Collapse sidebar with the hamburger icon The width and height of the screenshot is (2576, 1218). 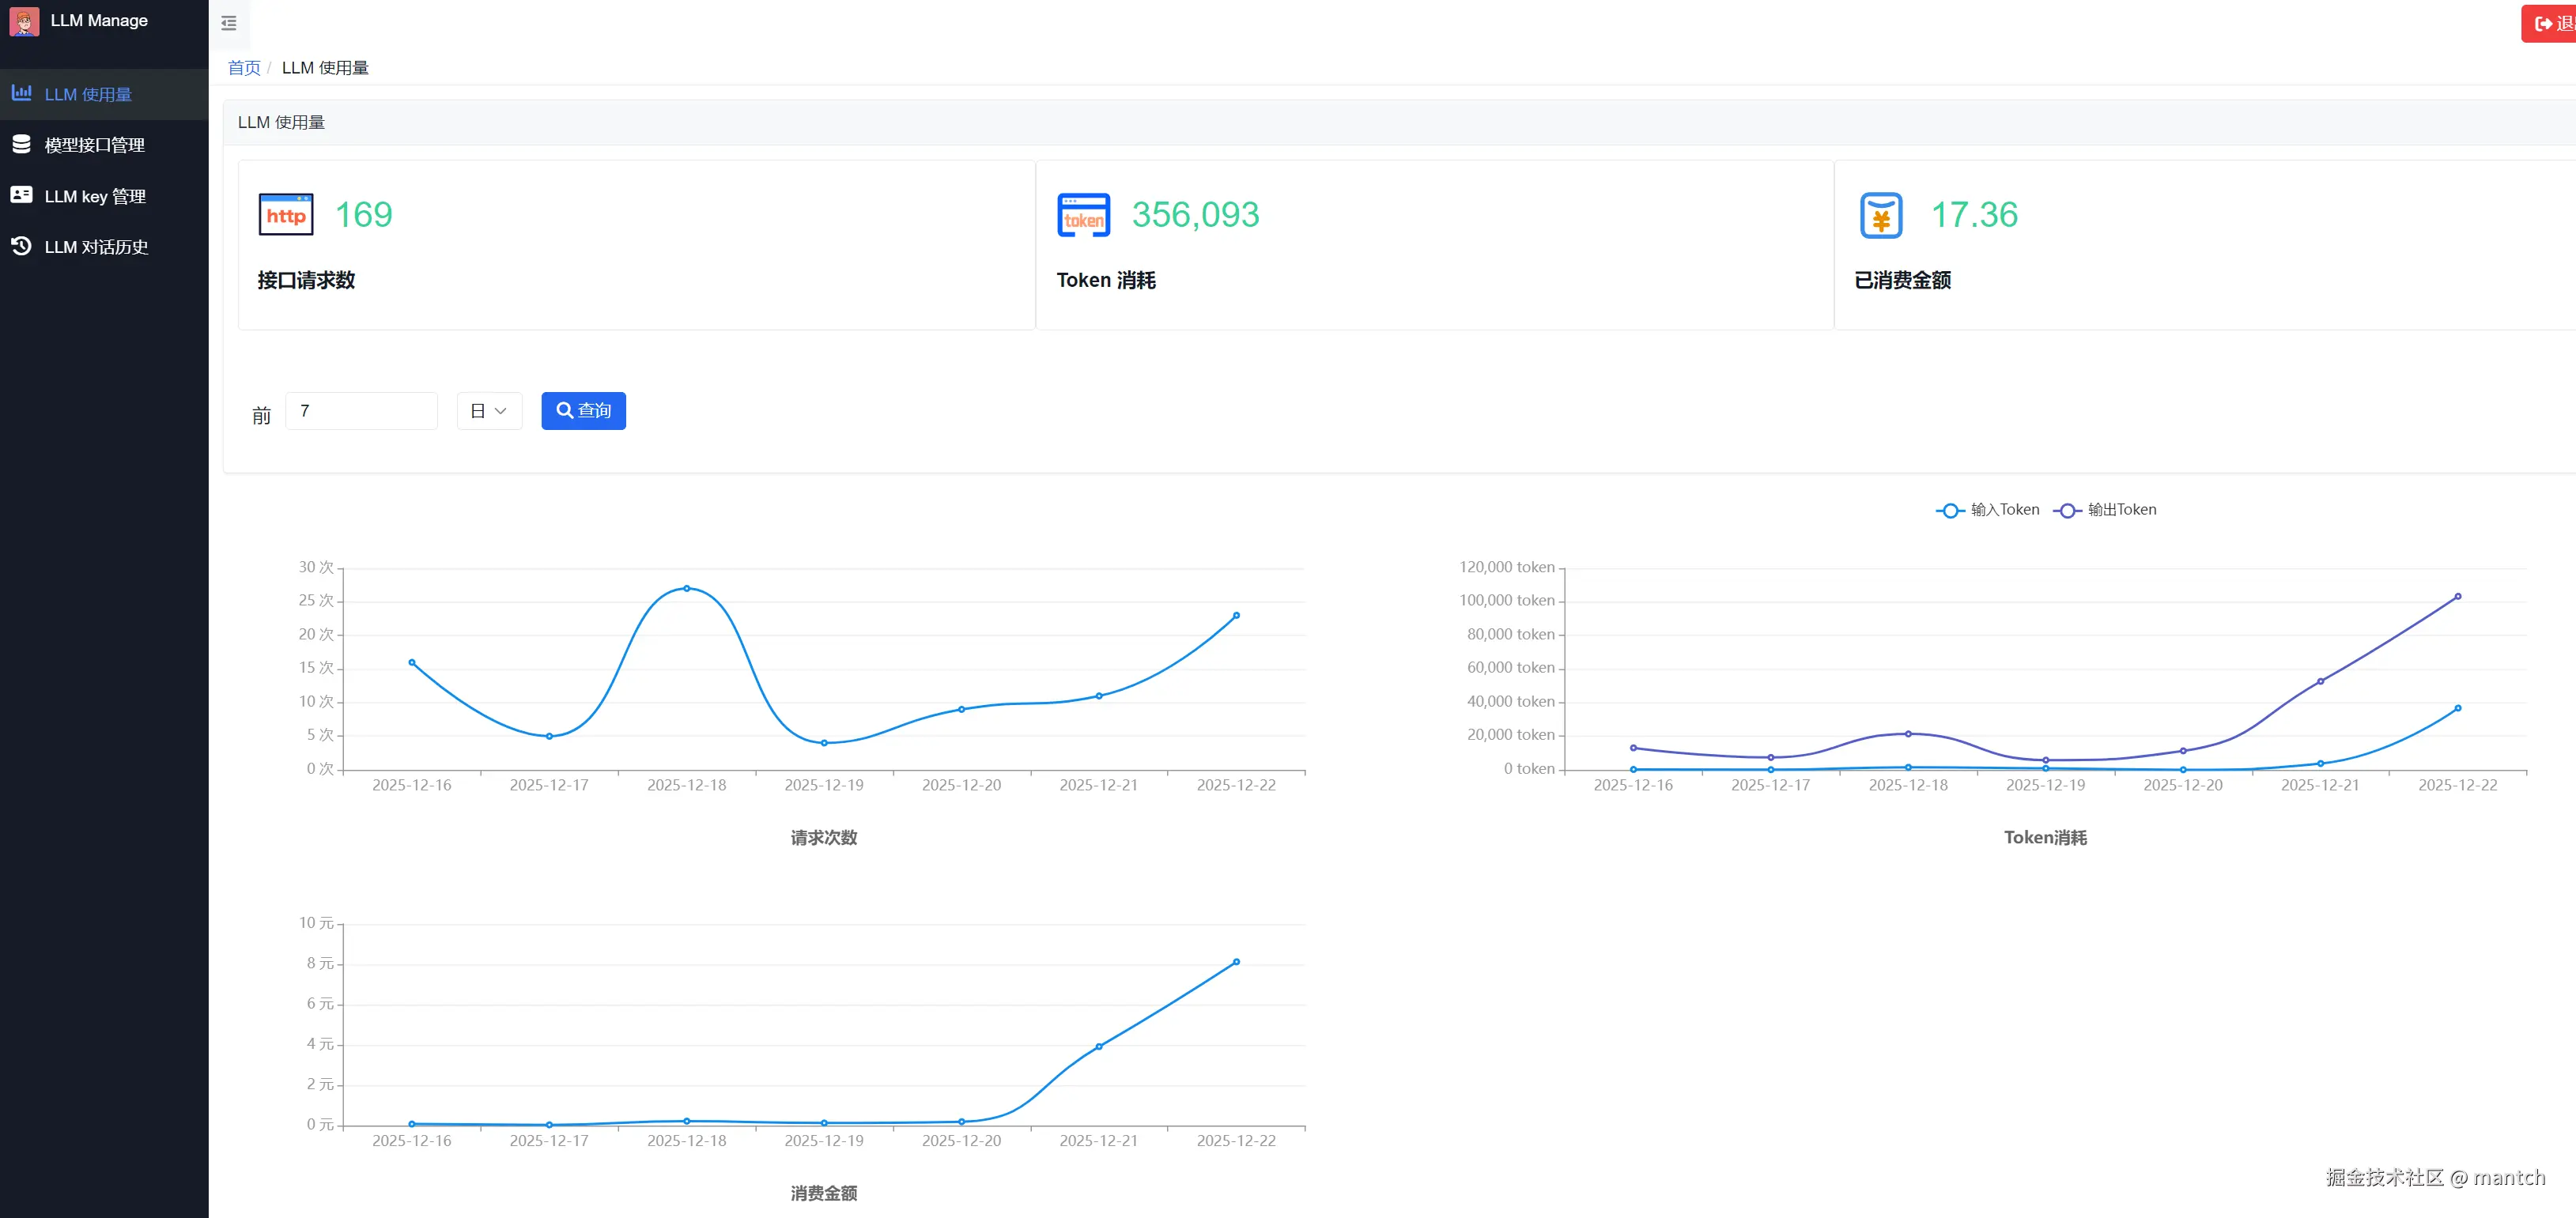229,23
